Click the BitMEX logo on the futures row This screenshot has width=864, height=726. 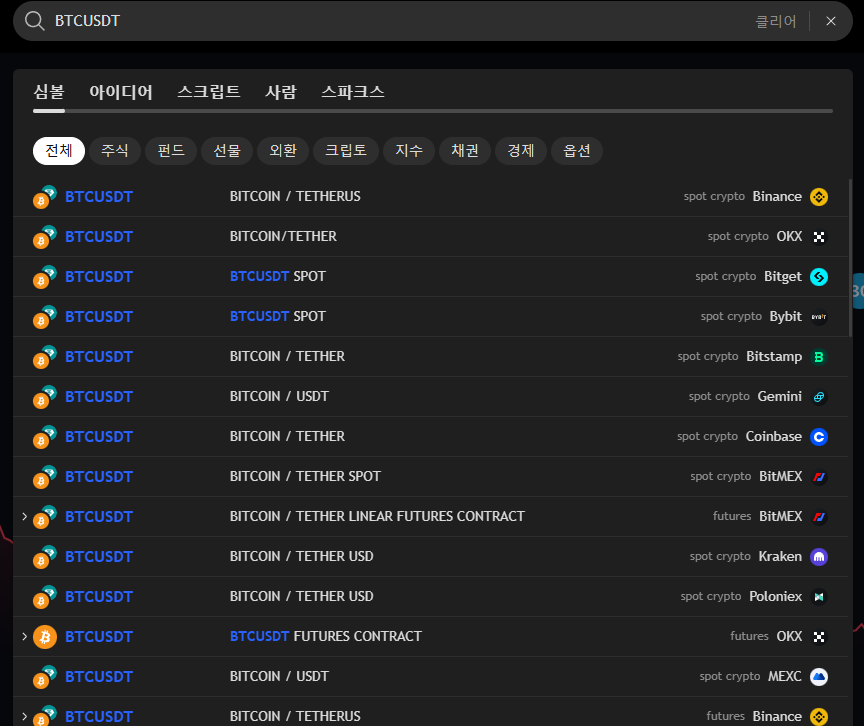click(x=819, y=517)
